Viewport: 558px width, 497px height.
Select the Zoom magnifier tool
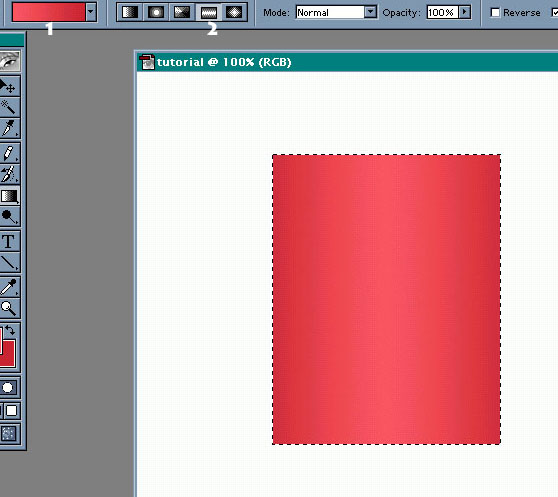[x=9, y=308]
